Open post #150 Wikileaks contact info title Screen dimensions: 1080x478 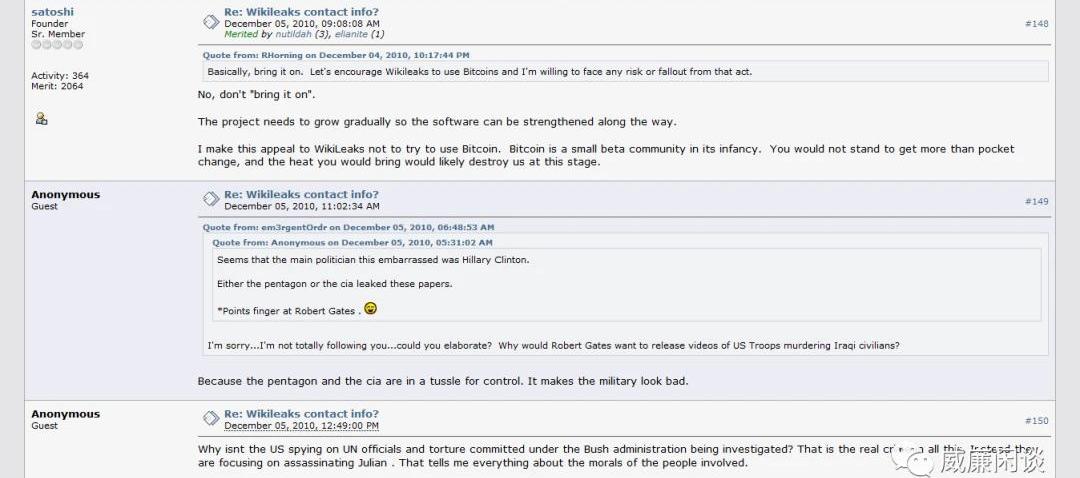301,414
